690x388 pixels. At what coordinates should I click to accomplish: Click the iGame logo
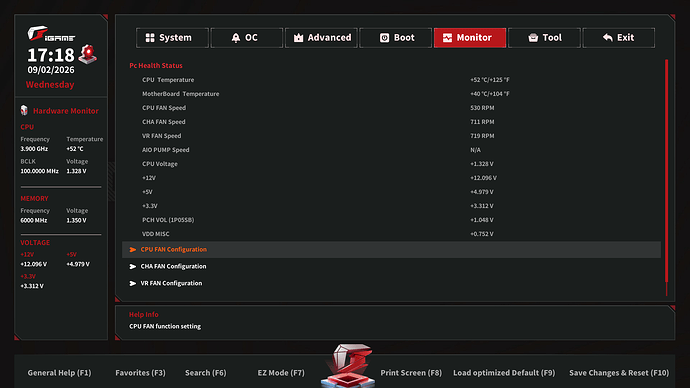pos(51,34)
